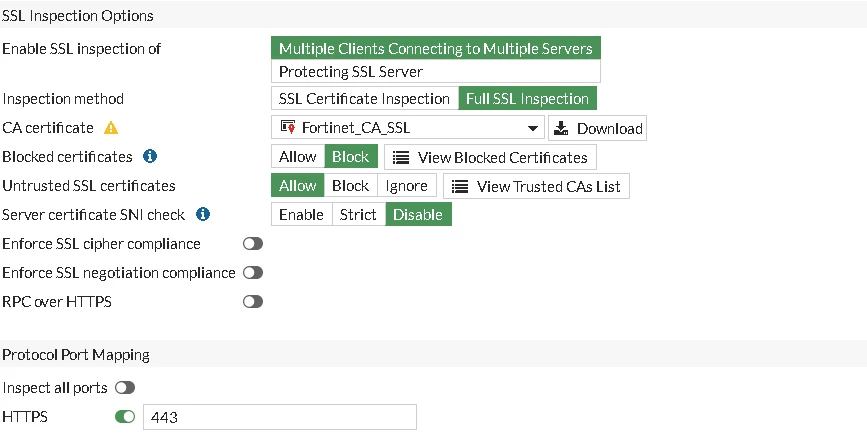867x433 pixels.
Task: Click the Fortinet_CA_SSL certificate icon
Action: pyautogui.click(x=288, y=128)
